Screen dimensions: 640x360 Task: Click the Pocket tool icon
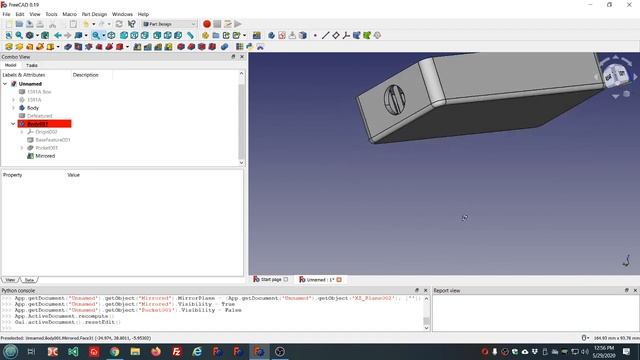(68, 47)
